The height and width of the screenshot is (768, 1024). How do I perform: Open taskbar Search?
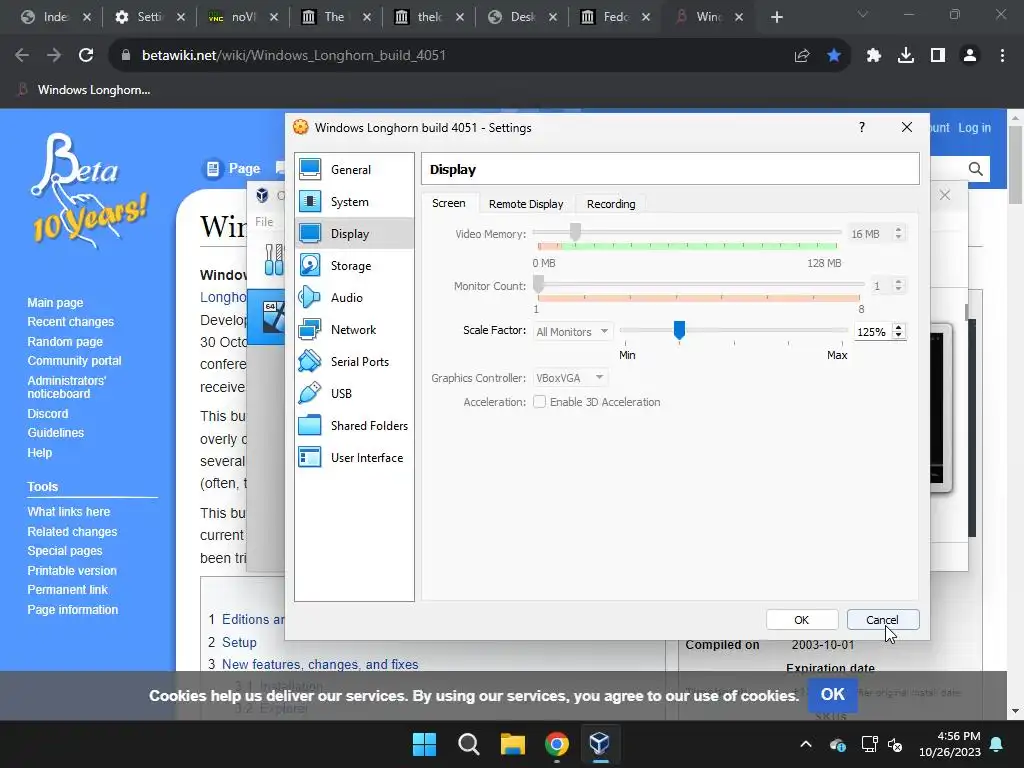pyautogui.click(x=468, y=744)
